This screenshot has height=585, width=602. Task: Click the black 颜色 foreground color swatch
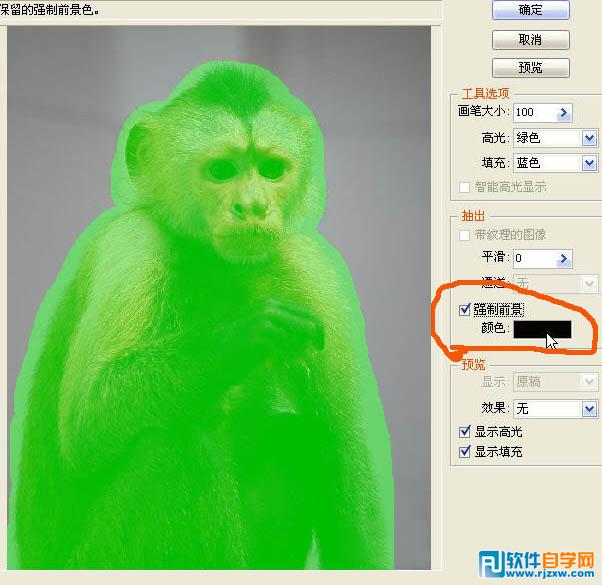point(542,329)
